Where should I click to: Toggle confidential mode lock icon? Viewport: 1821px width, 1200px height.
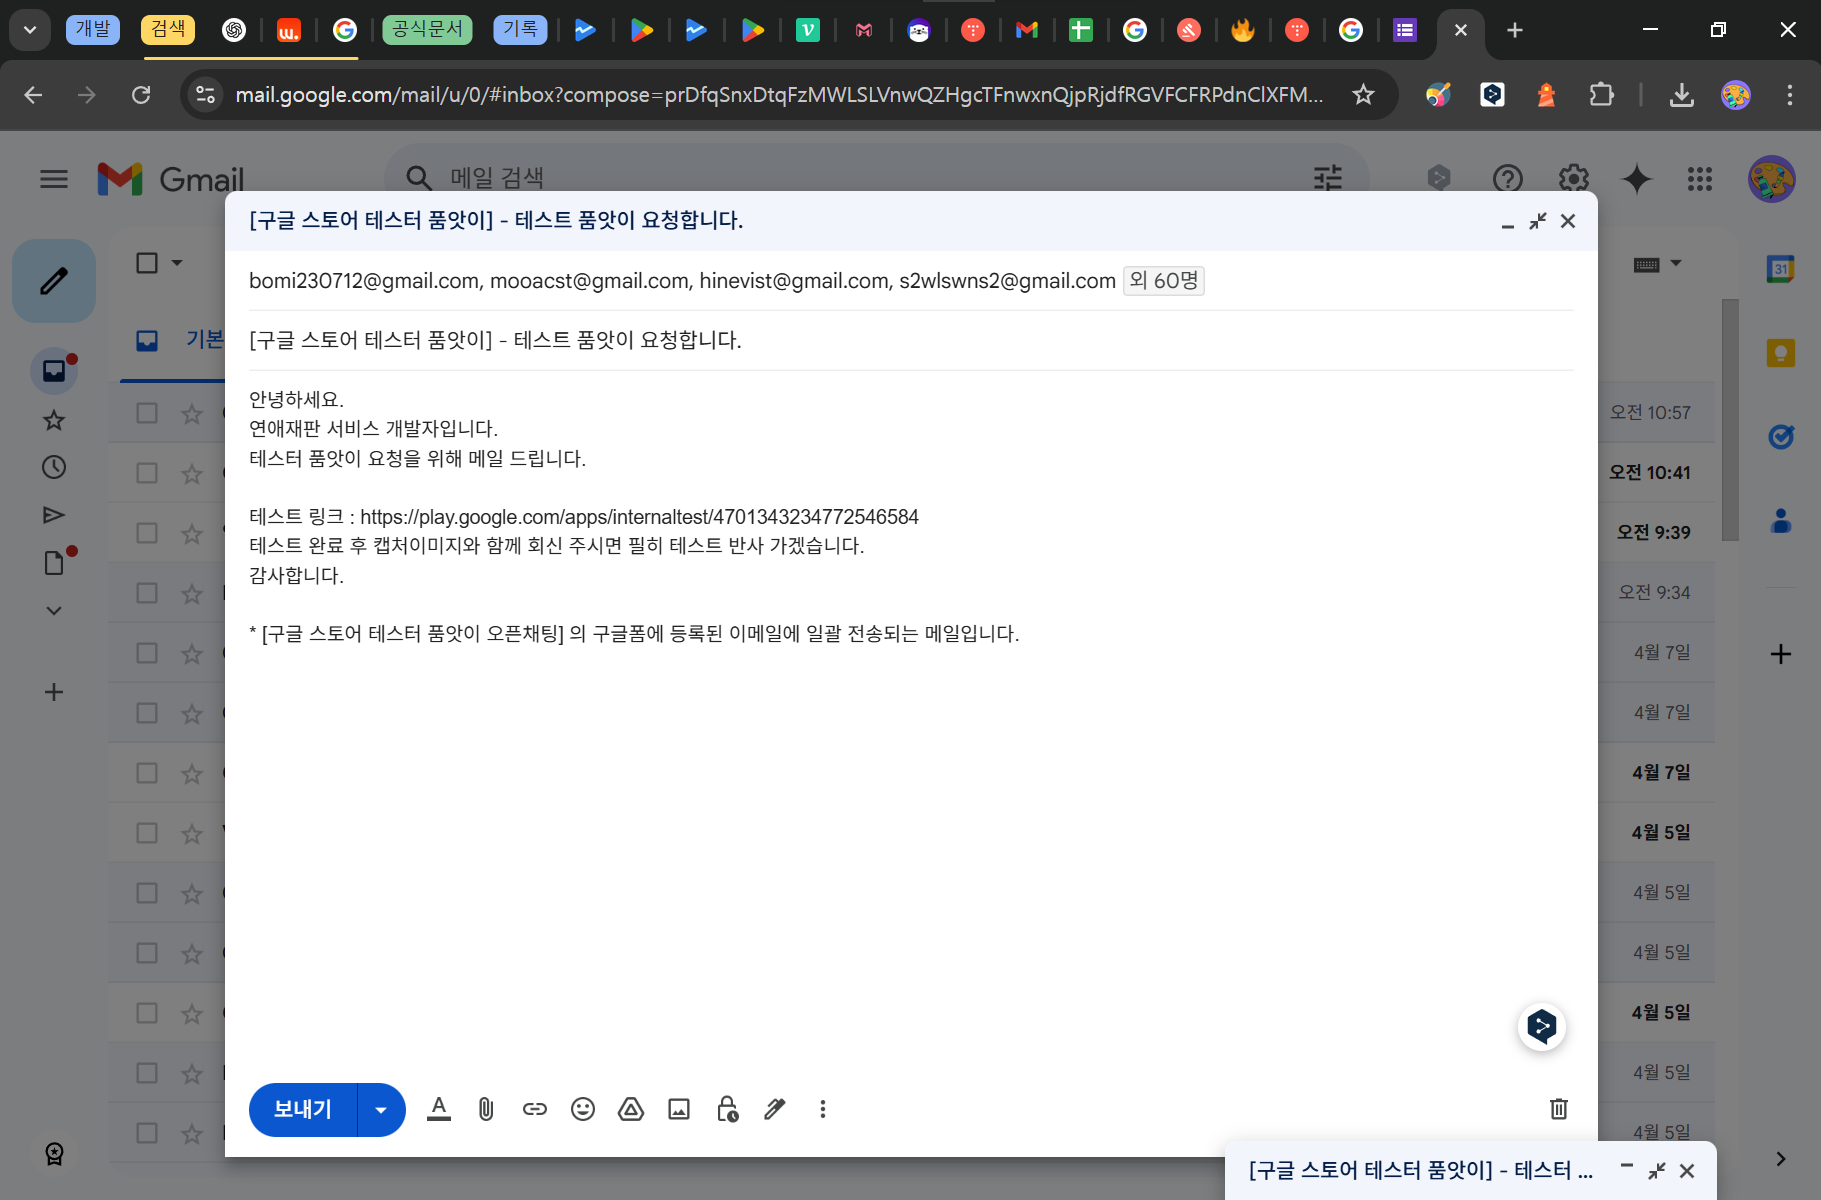pyautogui.click(x=727, y=1109)
